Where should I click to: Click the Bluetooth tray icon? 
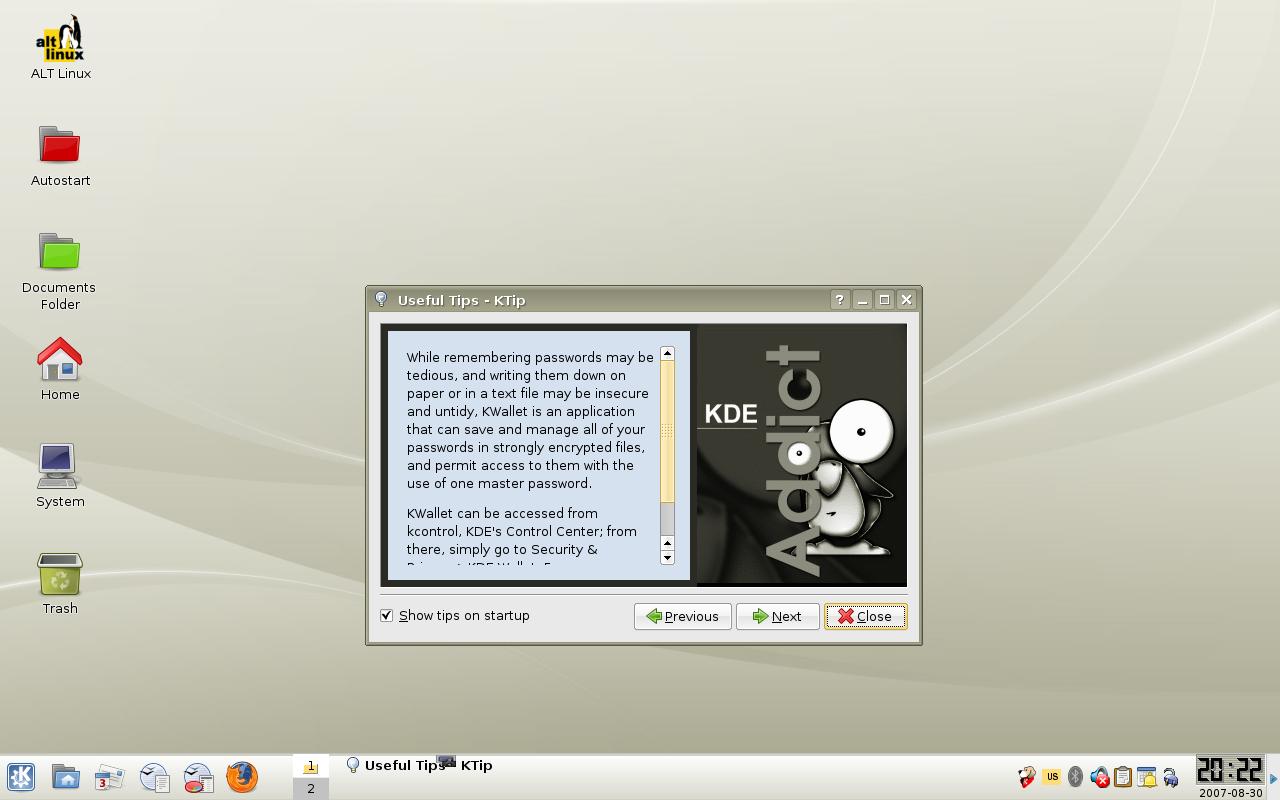tap(1075, 776)
